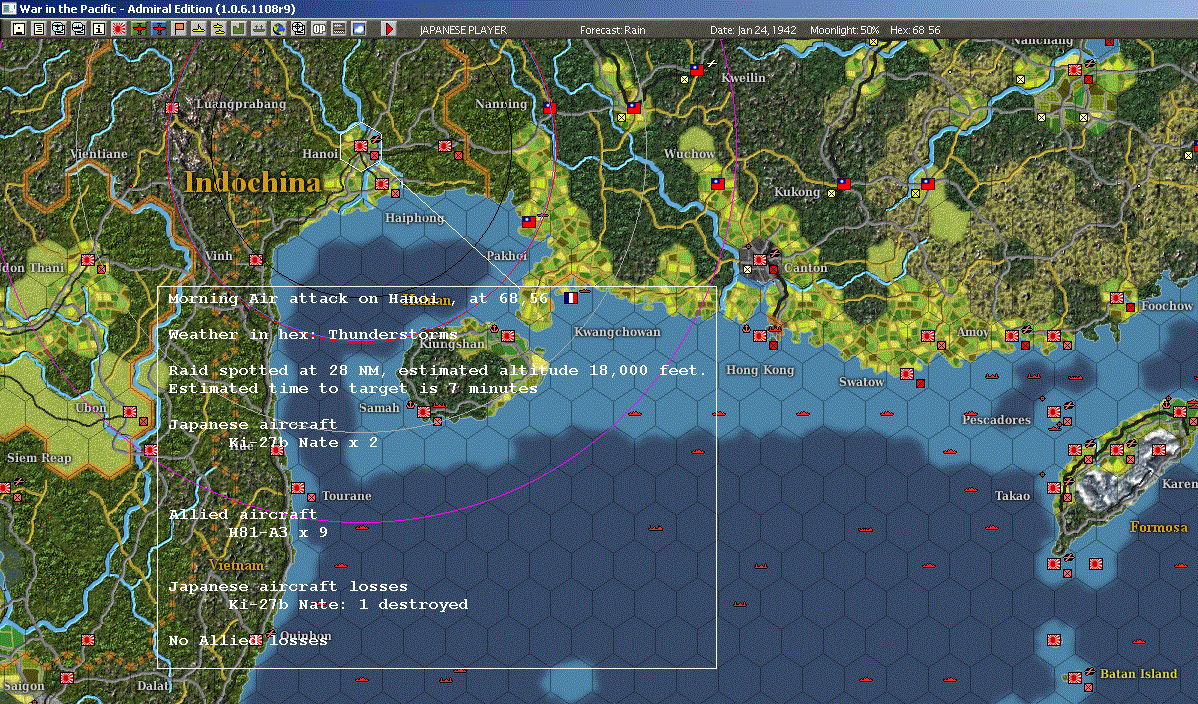Click the red play arrow end-turn button
The image size is (1198, 704).
pos(389,29)
